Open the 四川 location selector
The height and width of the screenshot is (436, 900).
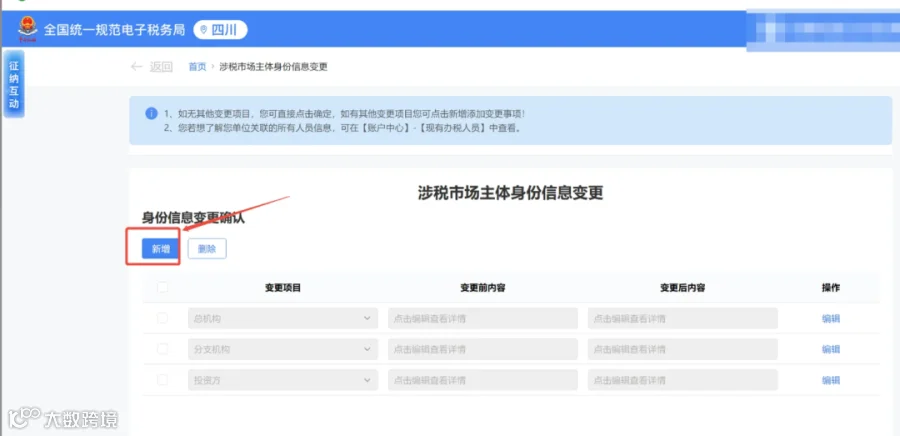220,30
